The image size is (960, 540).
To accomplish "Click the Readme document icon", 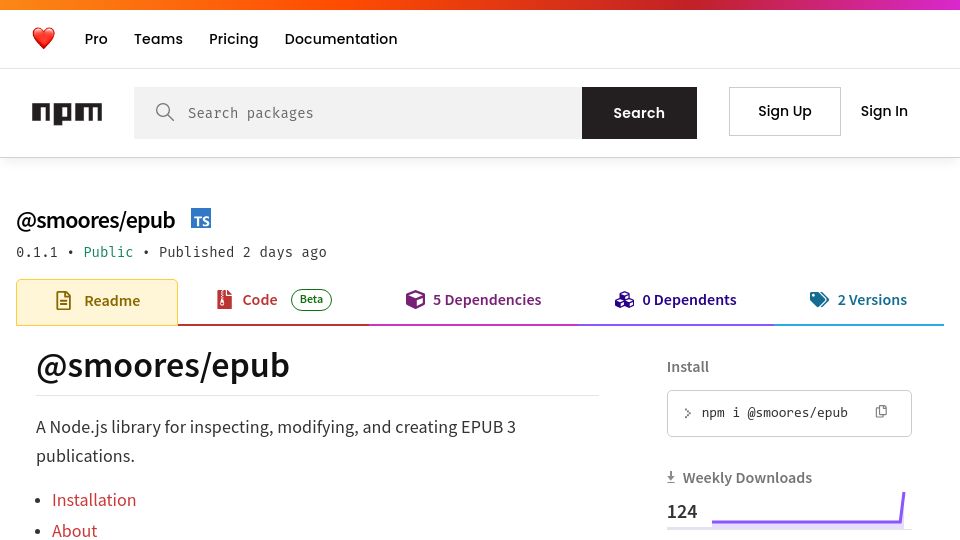I will tap(64, 301).
